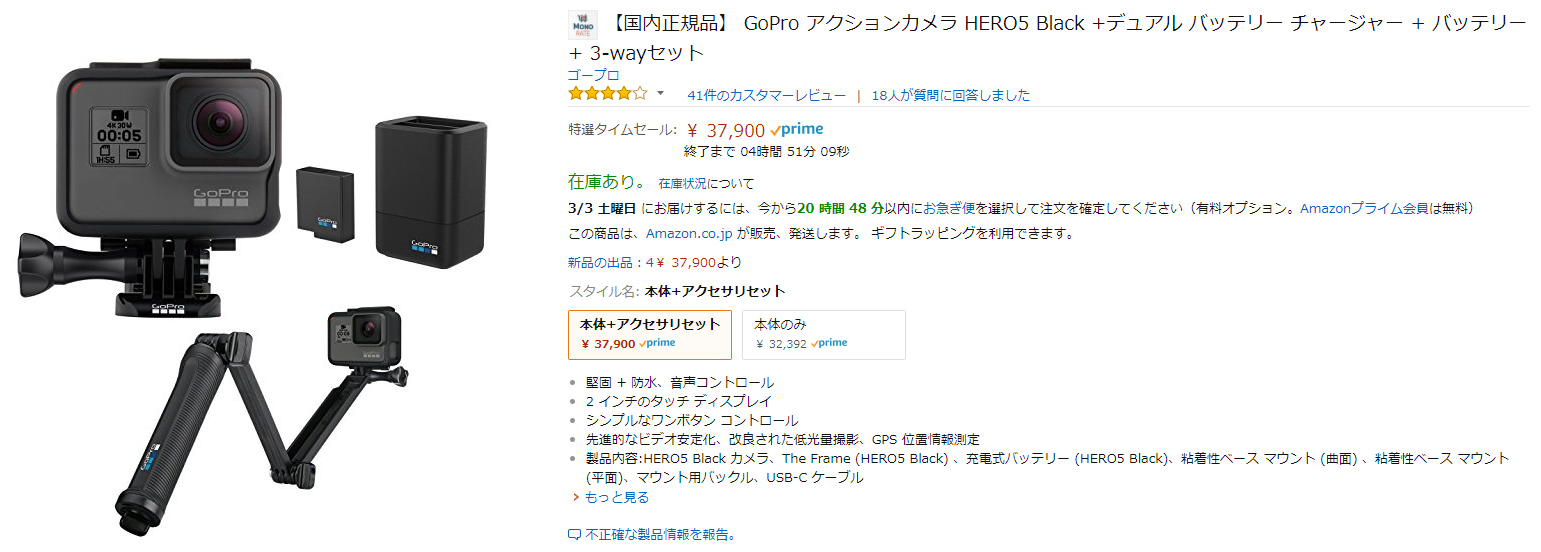Screen dimensions: 1541x552
Task: Click the prime logo in 本体+アクセサリセット option
Action: coord(657,343)
